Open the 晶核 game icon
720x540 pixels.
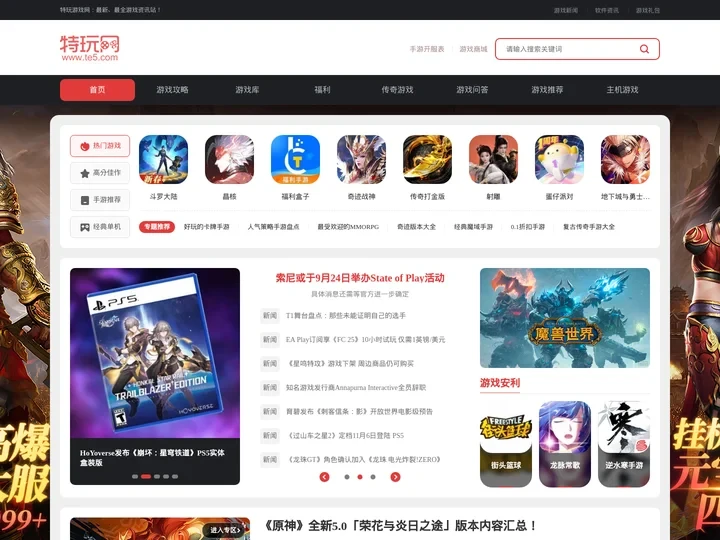pyautogui.click(x=229, y=159)
